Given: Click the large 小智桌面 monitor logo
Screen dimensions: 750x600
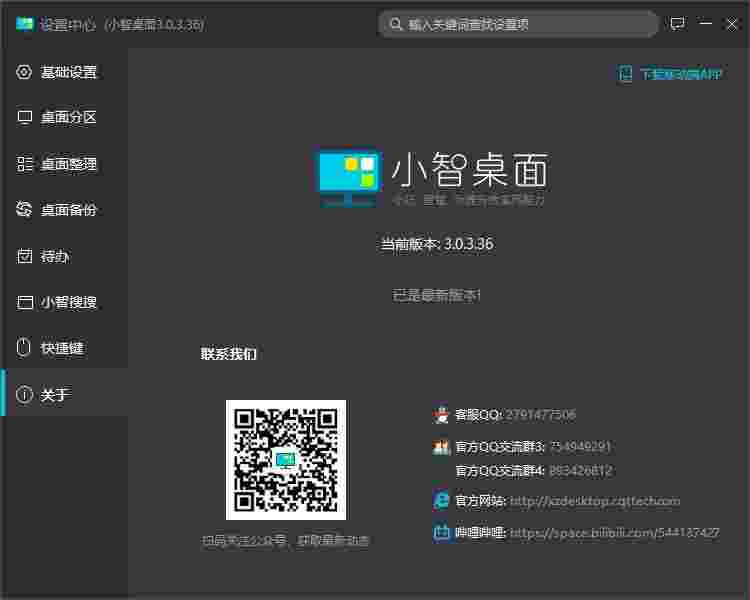Looking at the screenshot, I should coord(349,177).
